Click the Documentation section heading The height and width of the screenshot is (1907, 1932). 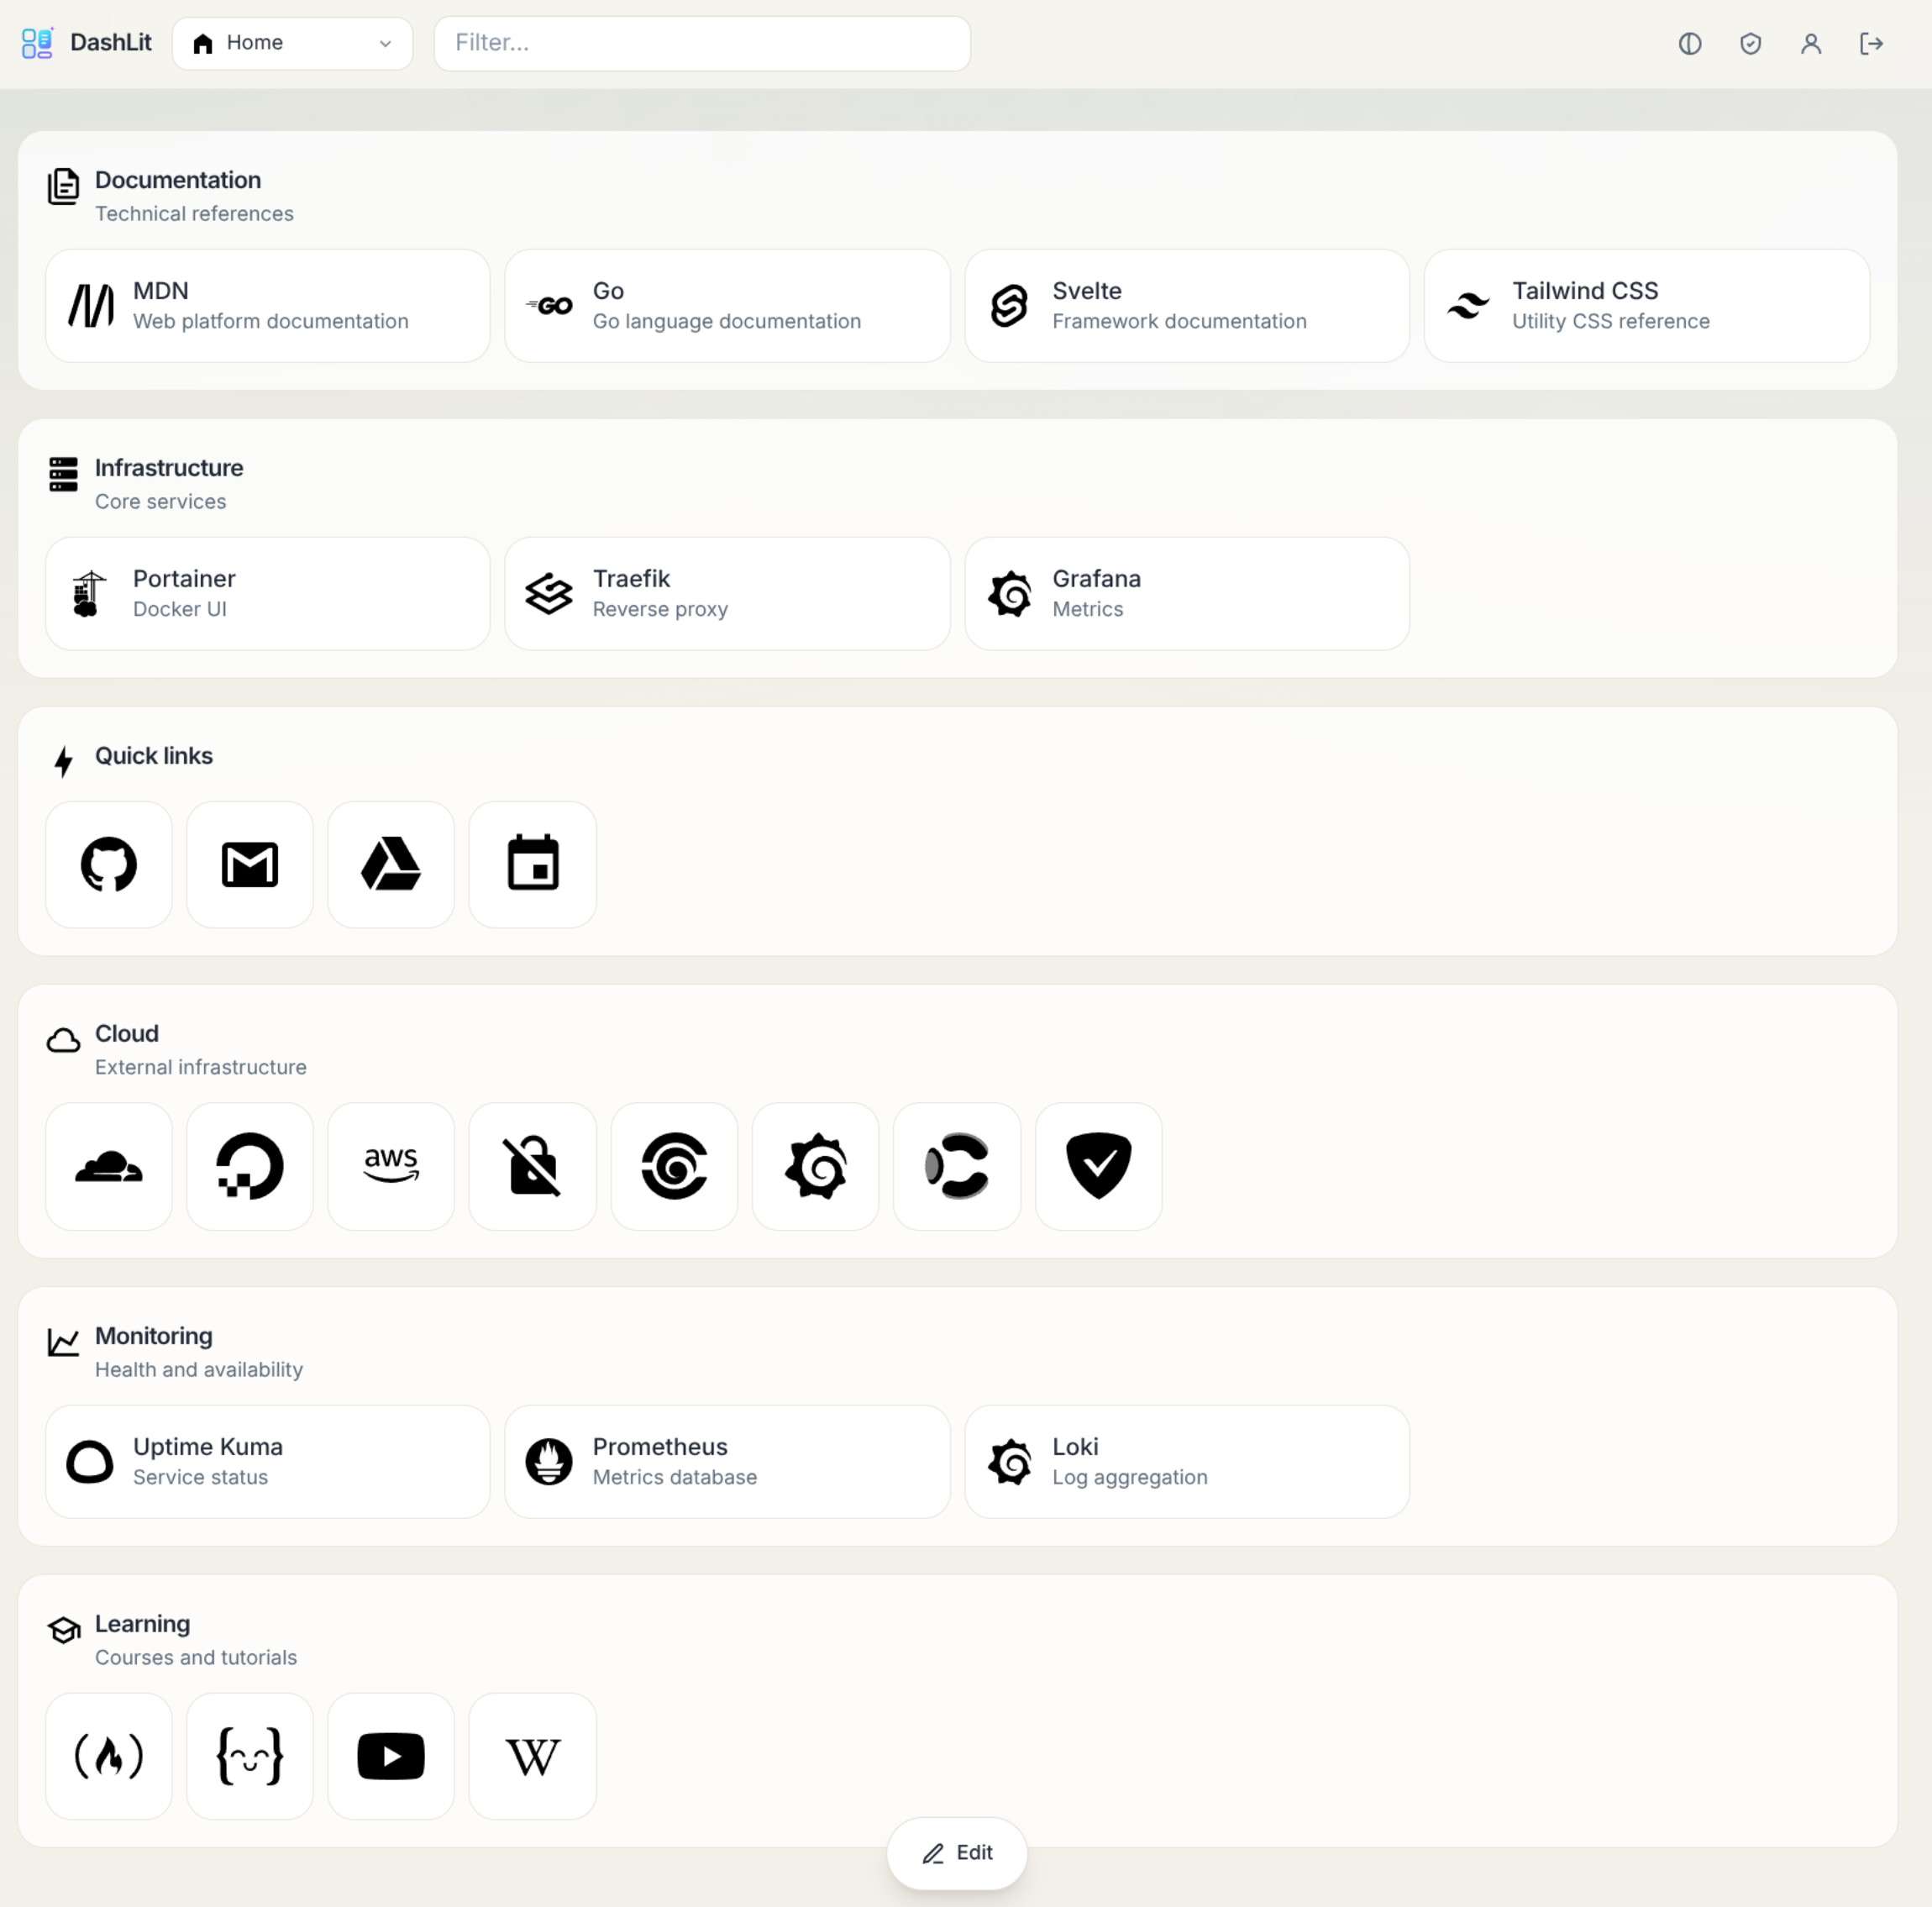(x=178, y=180)
